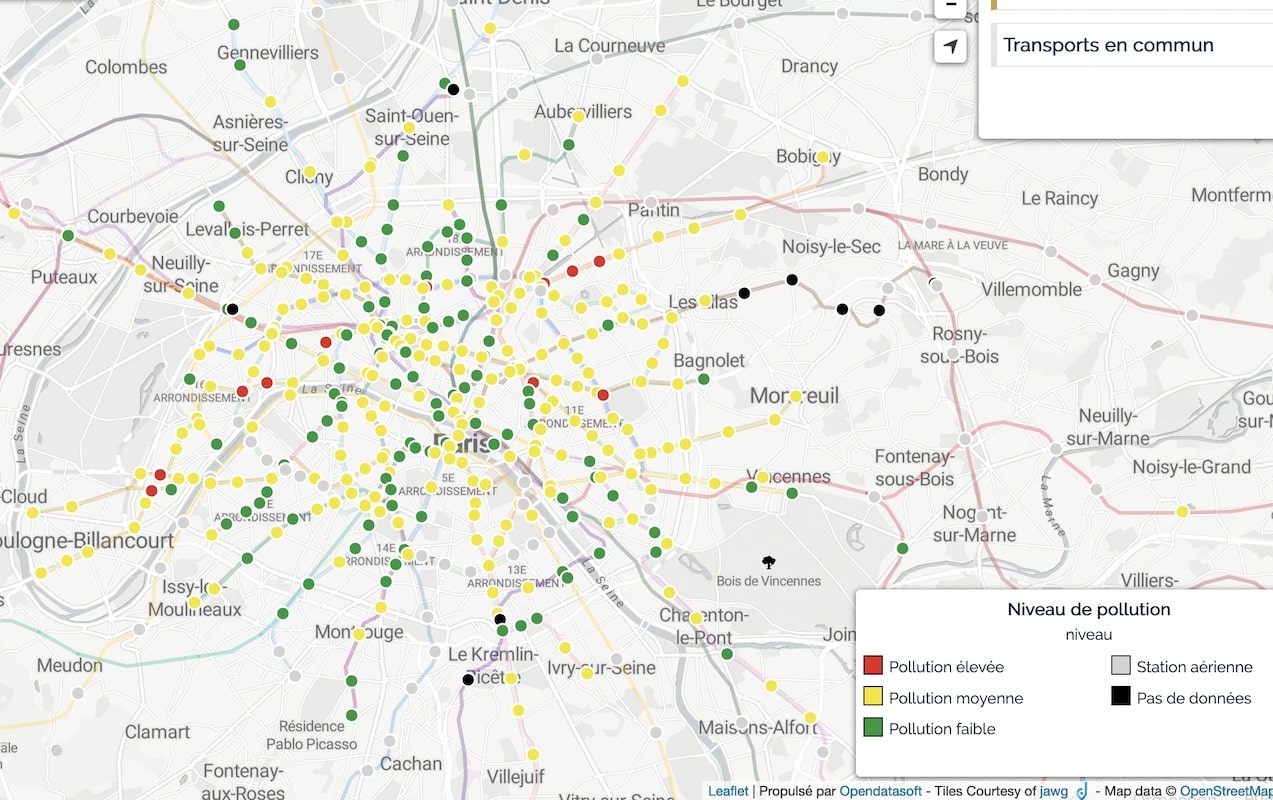Visit the OpenStreetMap attribution link
1273x800 pixels.
pyautogui.click(x=1225, y=791)
